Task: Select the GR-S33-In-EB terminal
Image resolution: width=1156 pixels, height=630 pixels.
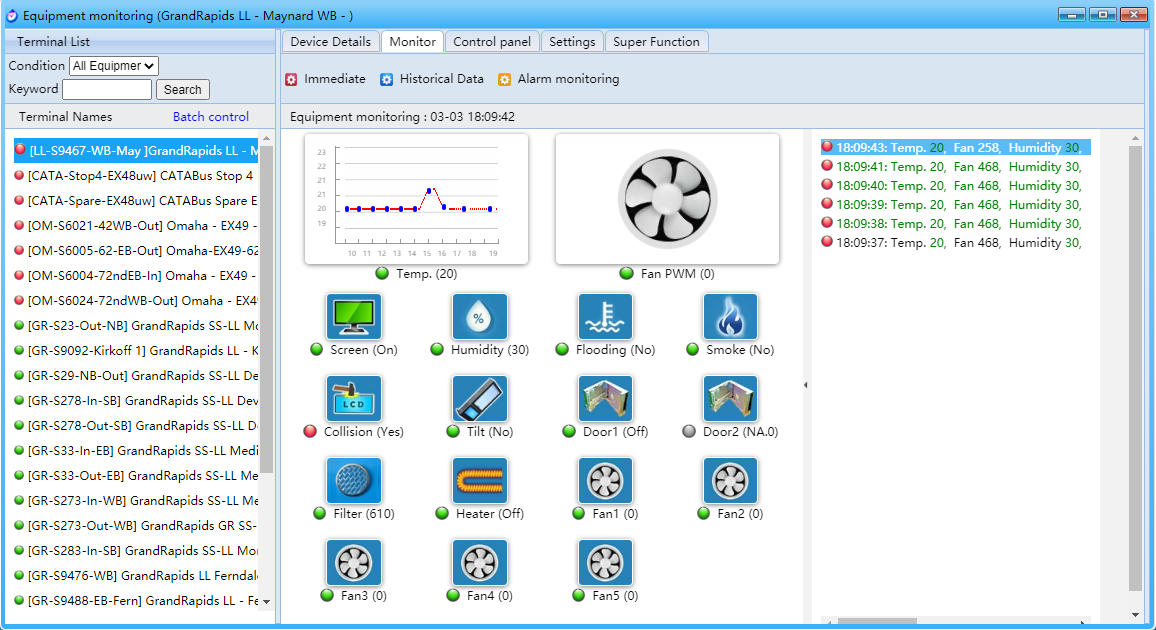Action: tap(136, 450)
